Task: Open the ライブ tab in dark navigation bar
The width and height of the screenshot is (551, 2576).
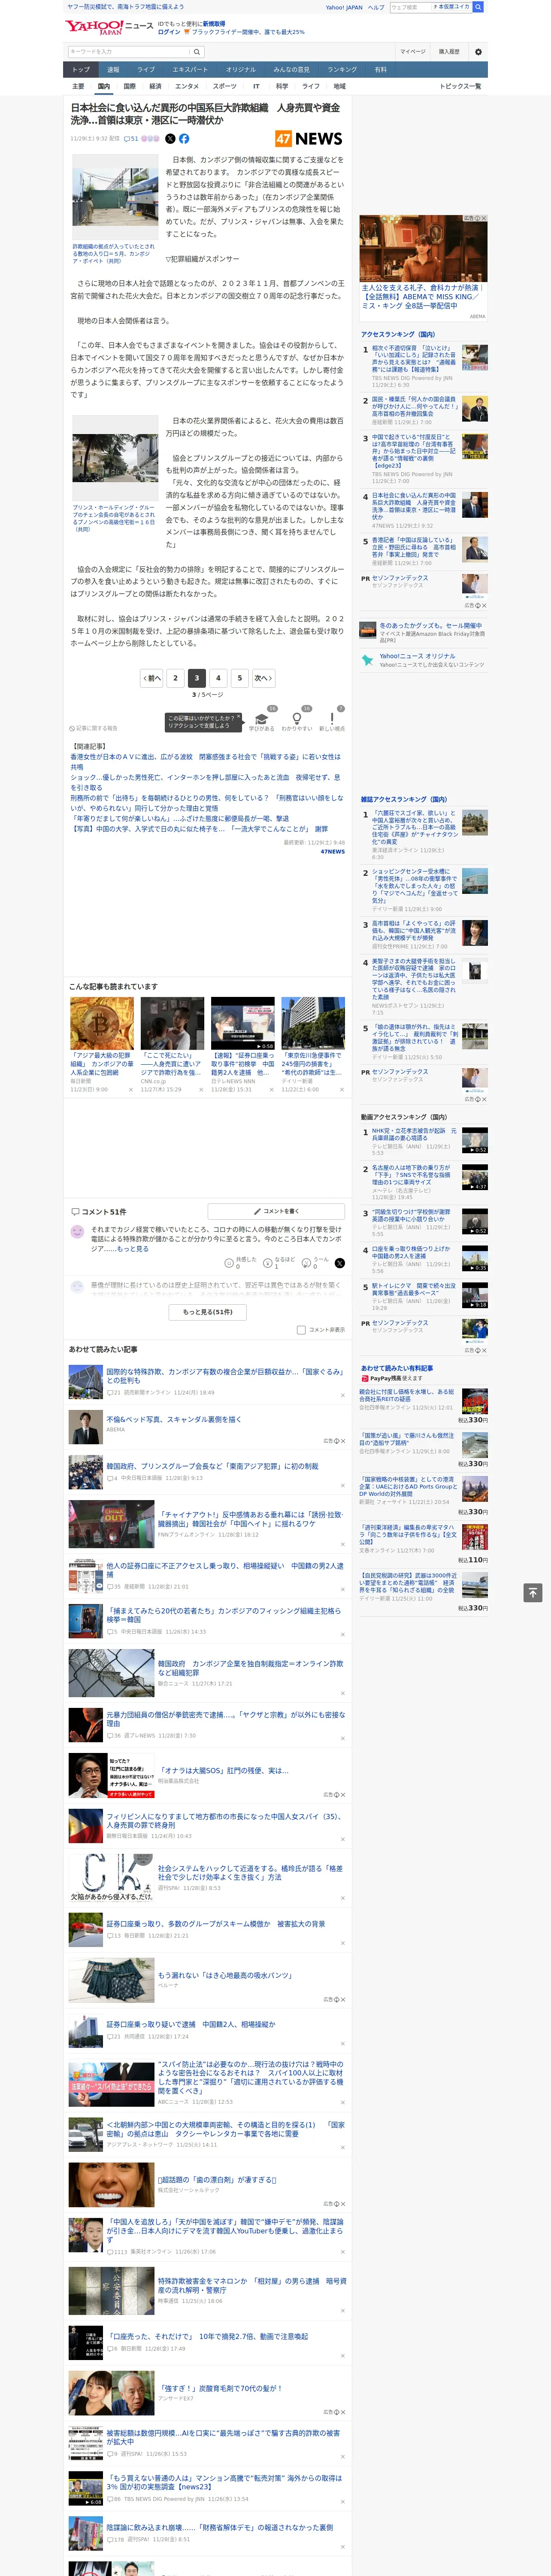Action: point(146,70)
